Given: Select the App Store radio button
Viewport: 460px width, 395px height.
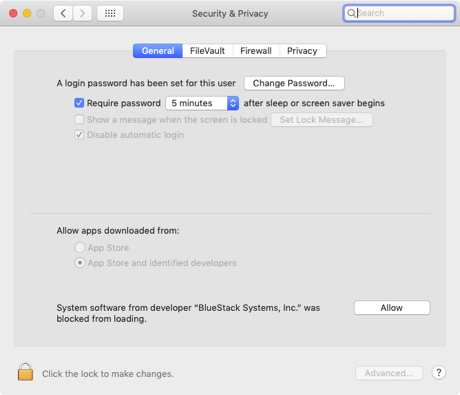Looking at the screenshot, I should [x=80, y=248].
